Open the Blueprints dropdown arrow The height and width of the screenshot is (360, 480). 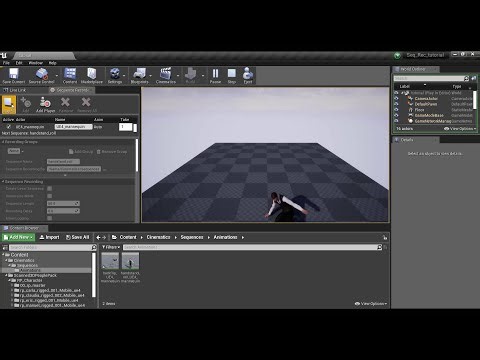[x=150, y=76]
